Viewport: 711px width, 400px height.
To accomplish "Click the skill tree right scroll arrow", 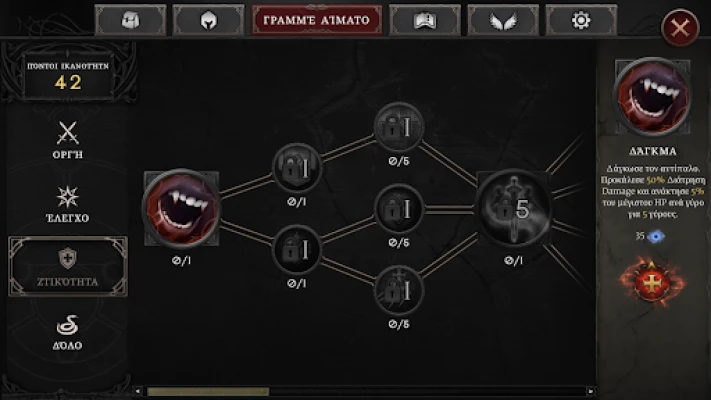I will click(590, 391).
